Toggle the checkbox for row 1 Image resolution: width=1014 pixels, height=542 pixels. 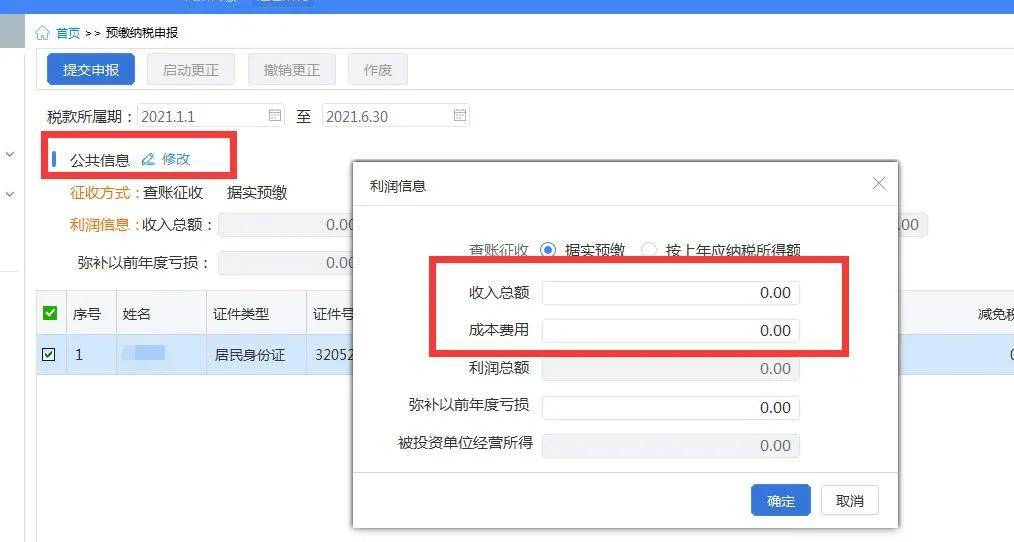click(x=49, y=354)
